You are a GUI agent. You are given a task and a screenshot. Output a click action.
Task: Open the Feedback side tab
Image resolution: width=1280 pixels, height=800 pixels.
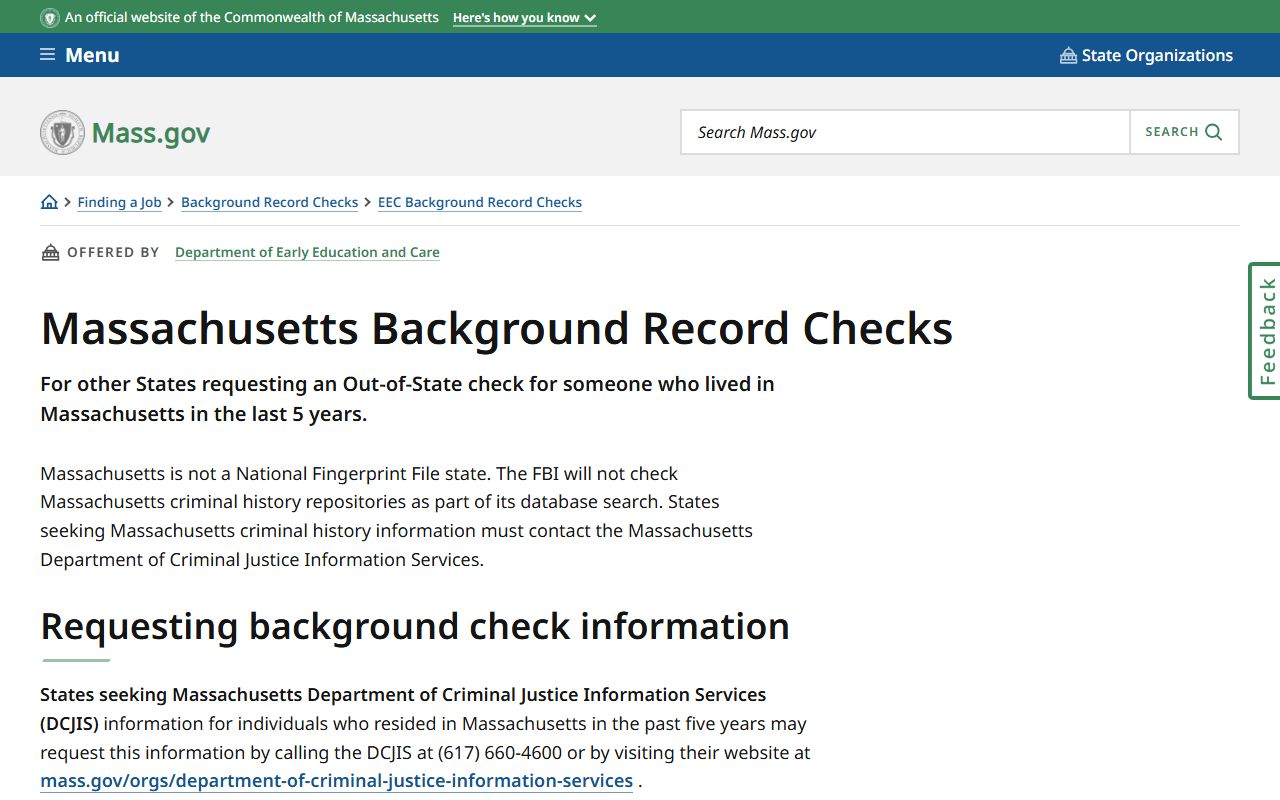(1265, 331)
